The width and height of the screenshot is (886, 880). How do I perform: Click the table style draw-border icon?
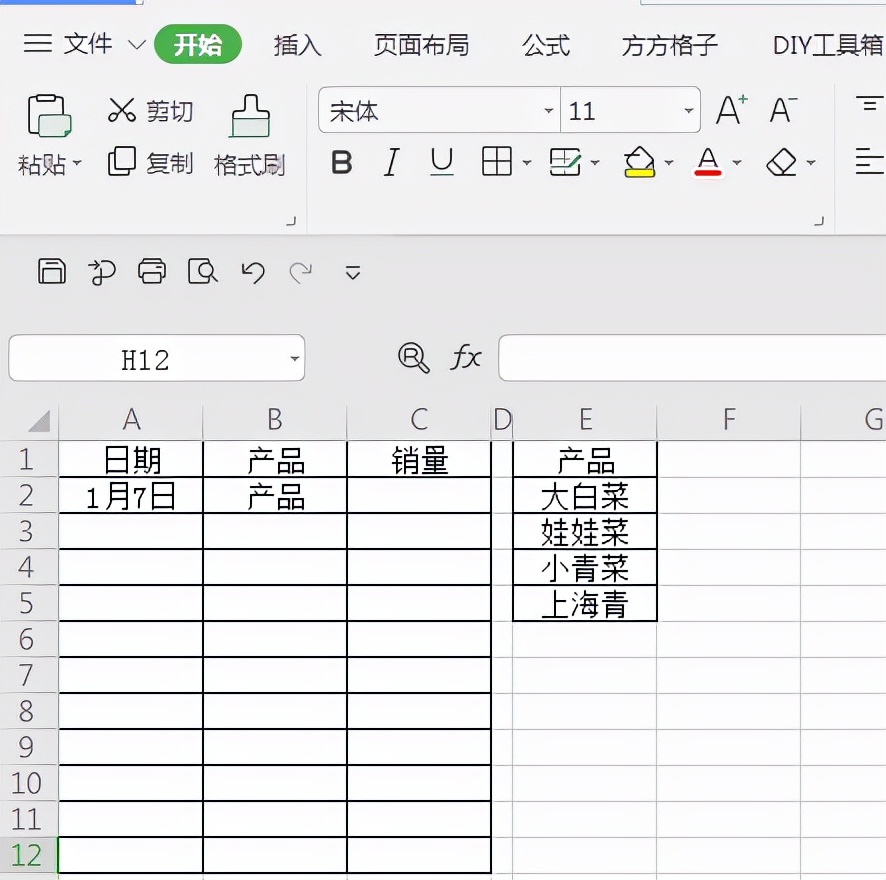pyautogui.click(x=564, y=162)
